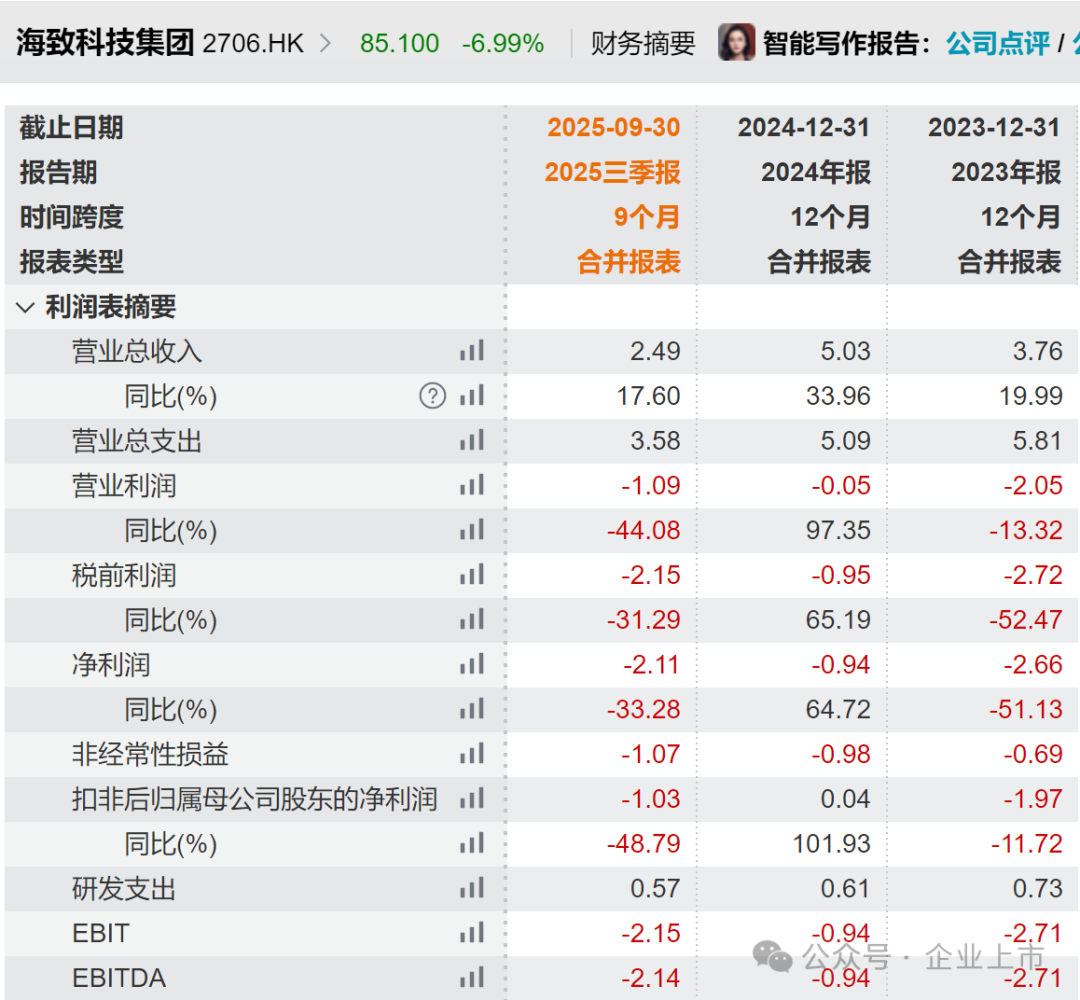Click the 非经常性损益 row label

150,754
